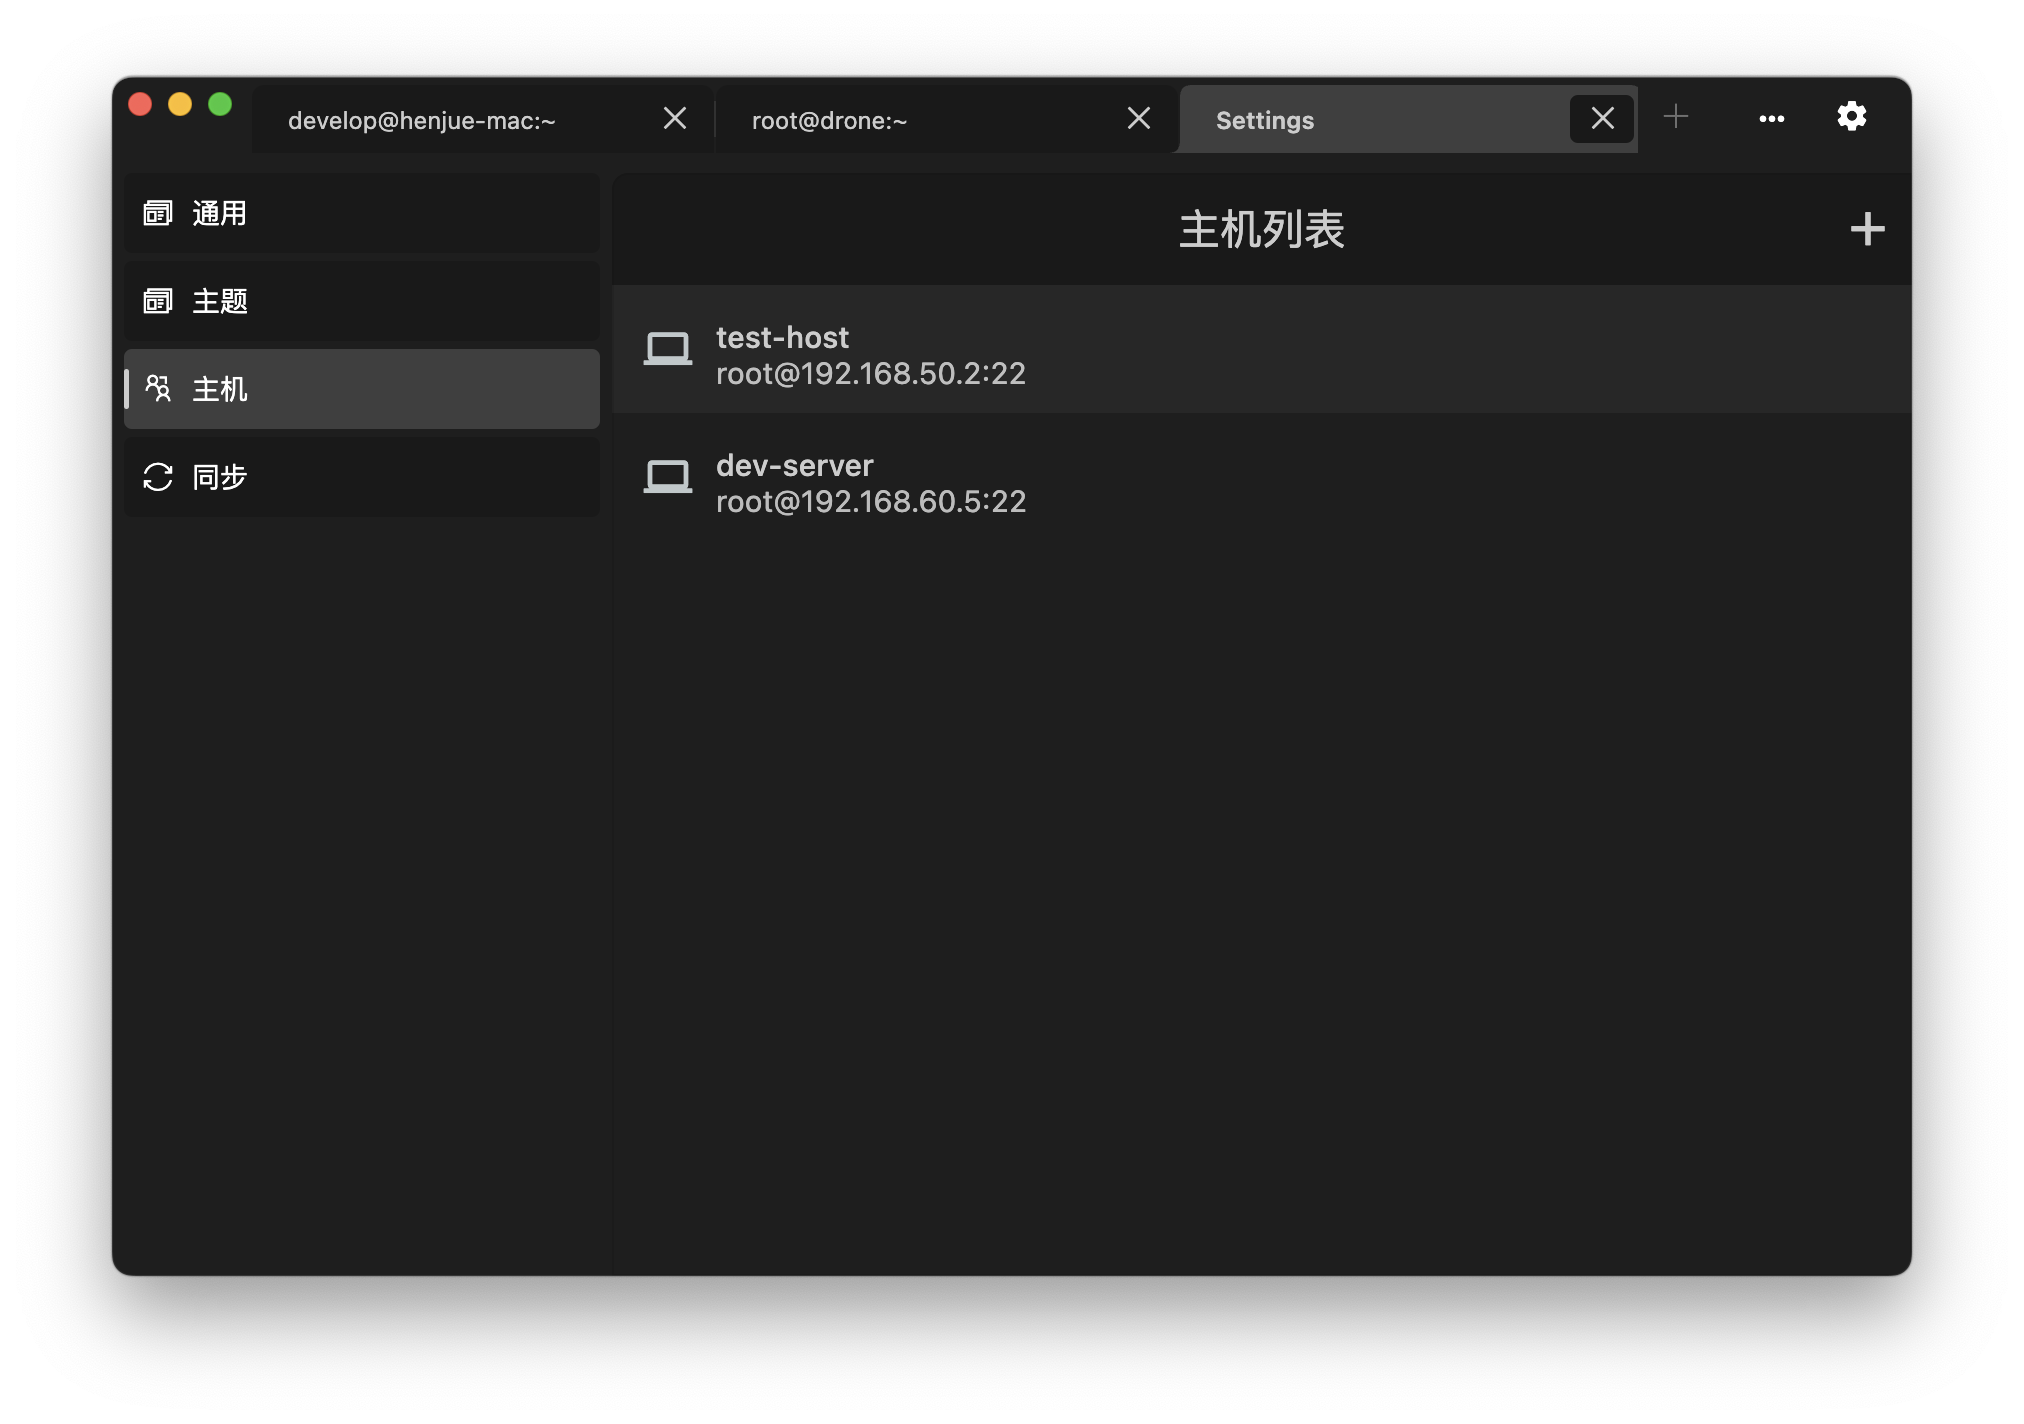Close the Settings tab

coord(1602,119)
